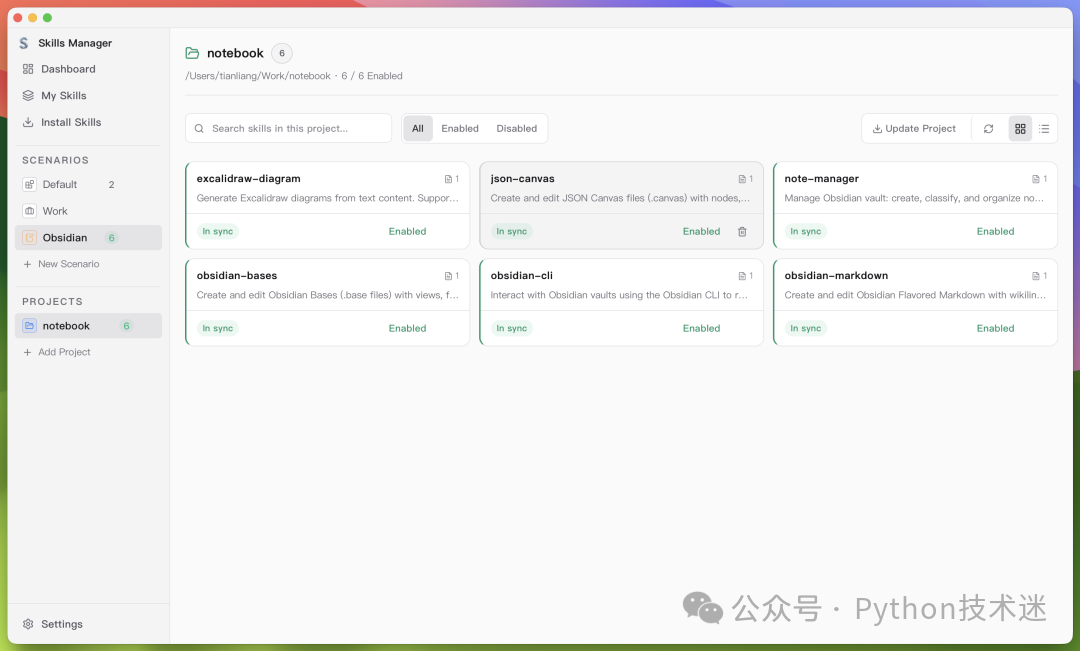Image resolution: width=1080 pixels, height=651 pixels.
Task: Toggle Enabled on json-canvas
Action: coord(701,231)
